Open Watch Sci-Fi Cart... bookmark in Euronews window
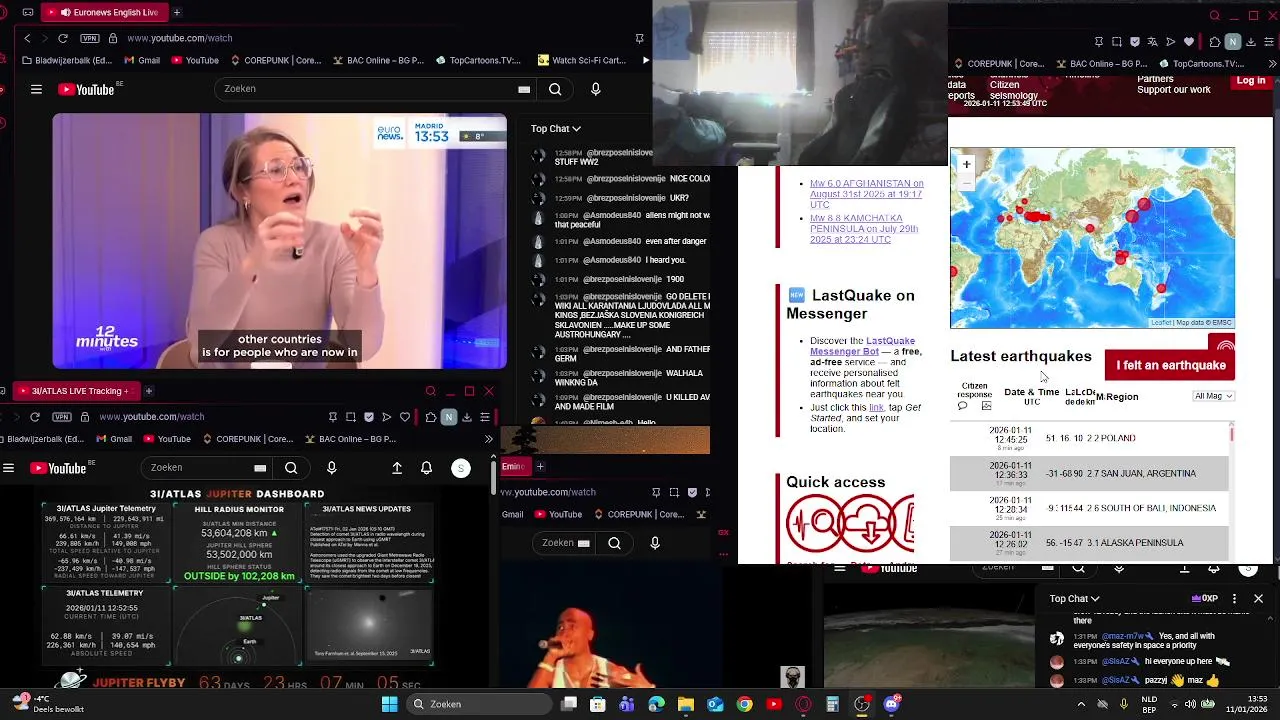The height and width of the screenshot is (720, 1280). coord(581,61)
